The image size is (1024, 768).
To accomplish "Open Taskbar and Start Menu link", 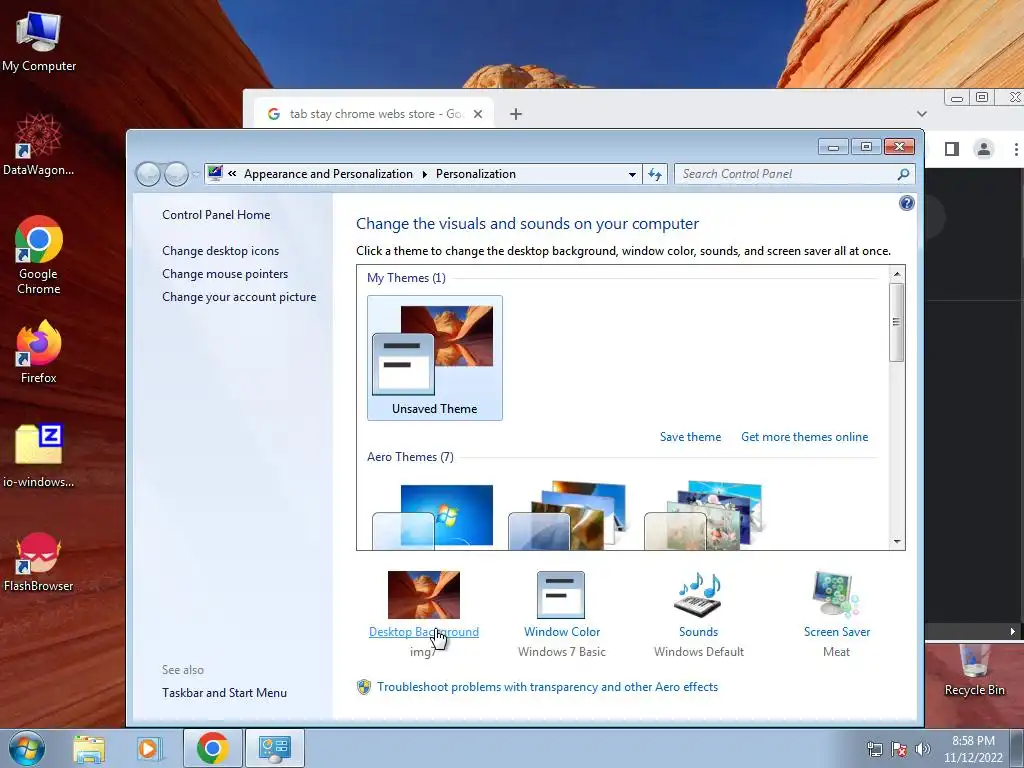I will pyautogui.click(x=224, y=693).
